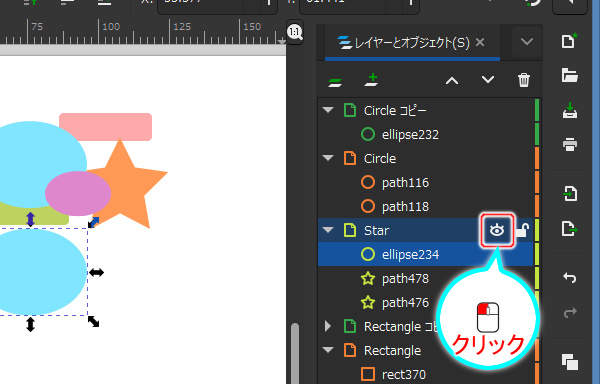The image size is (600, 384).
Task: Click the Print icon in the command bar
Action: click(x=570, y=145)
